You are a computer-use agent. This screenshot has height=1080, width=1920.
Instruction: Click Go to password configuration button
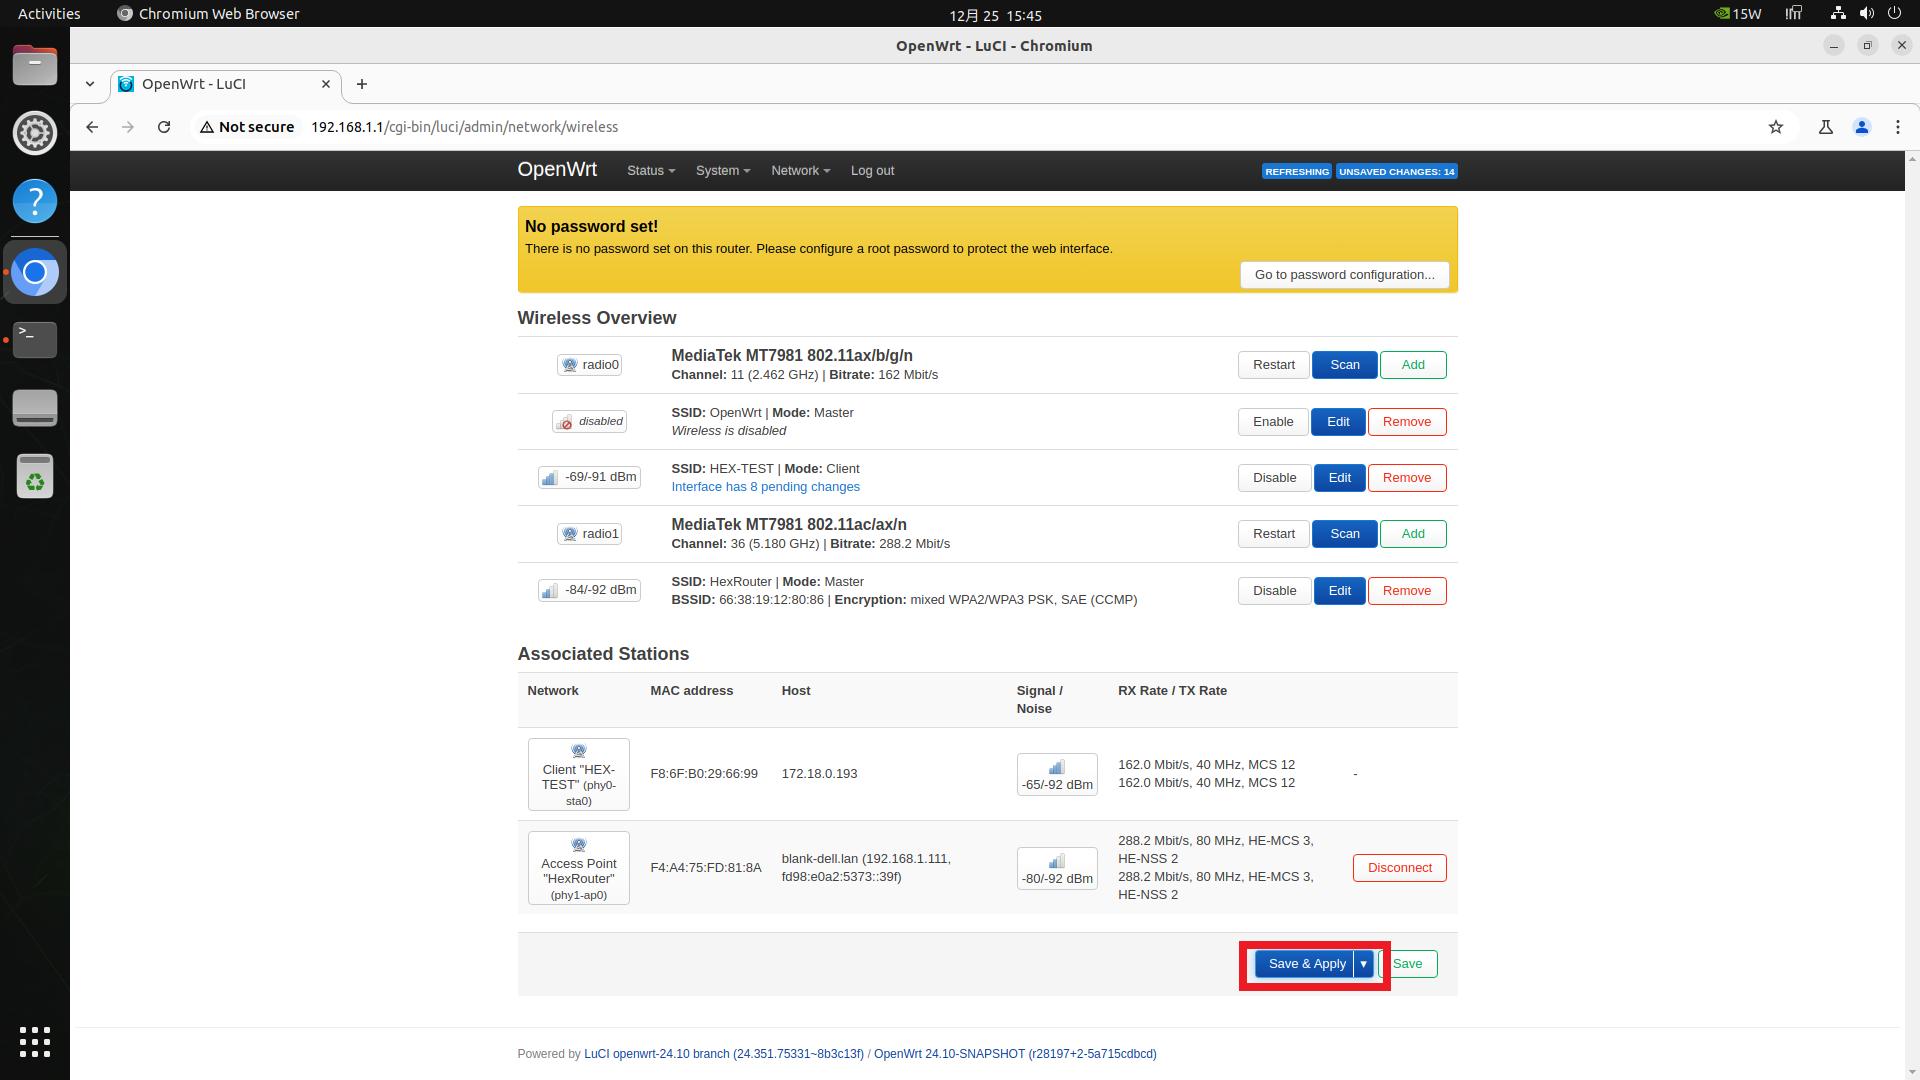[1343, 275]
